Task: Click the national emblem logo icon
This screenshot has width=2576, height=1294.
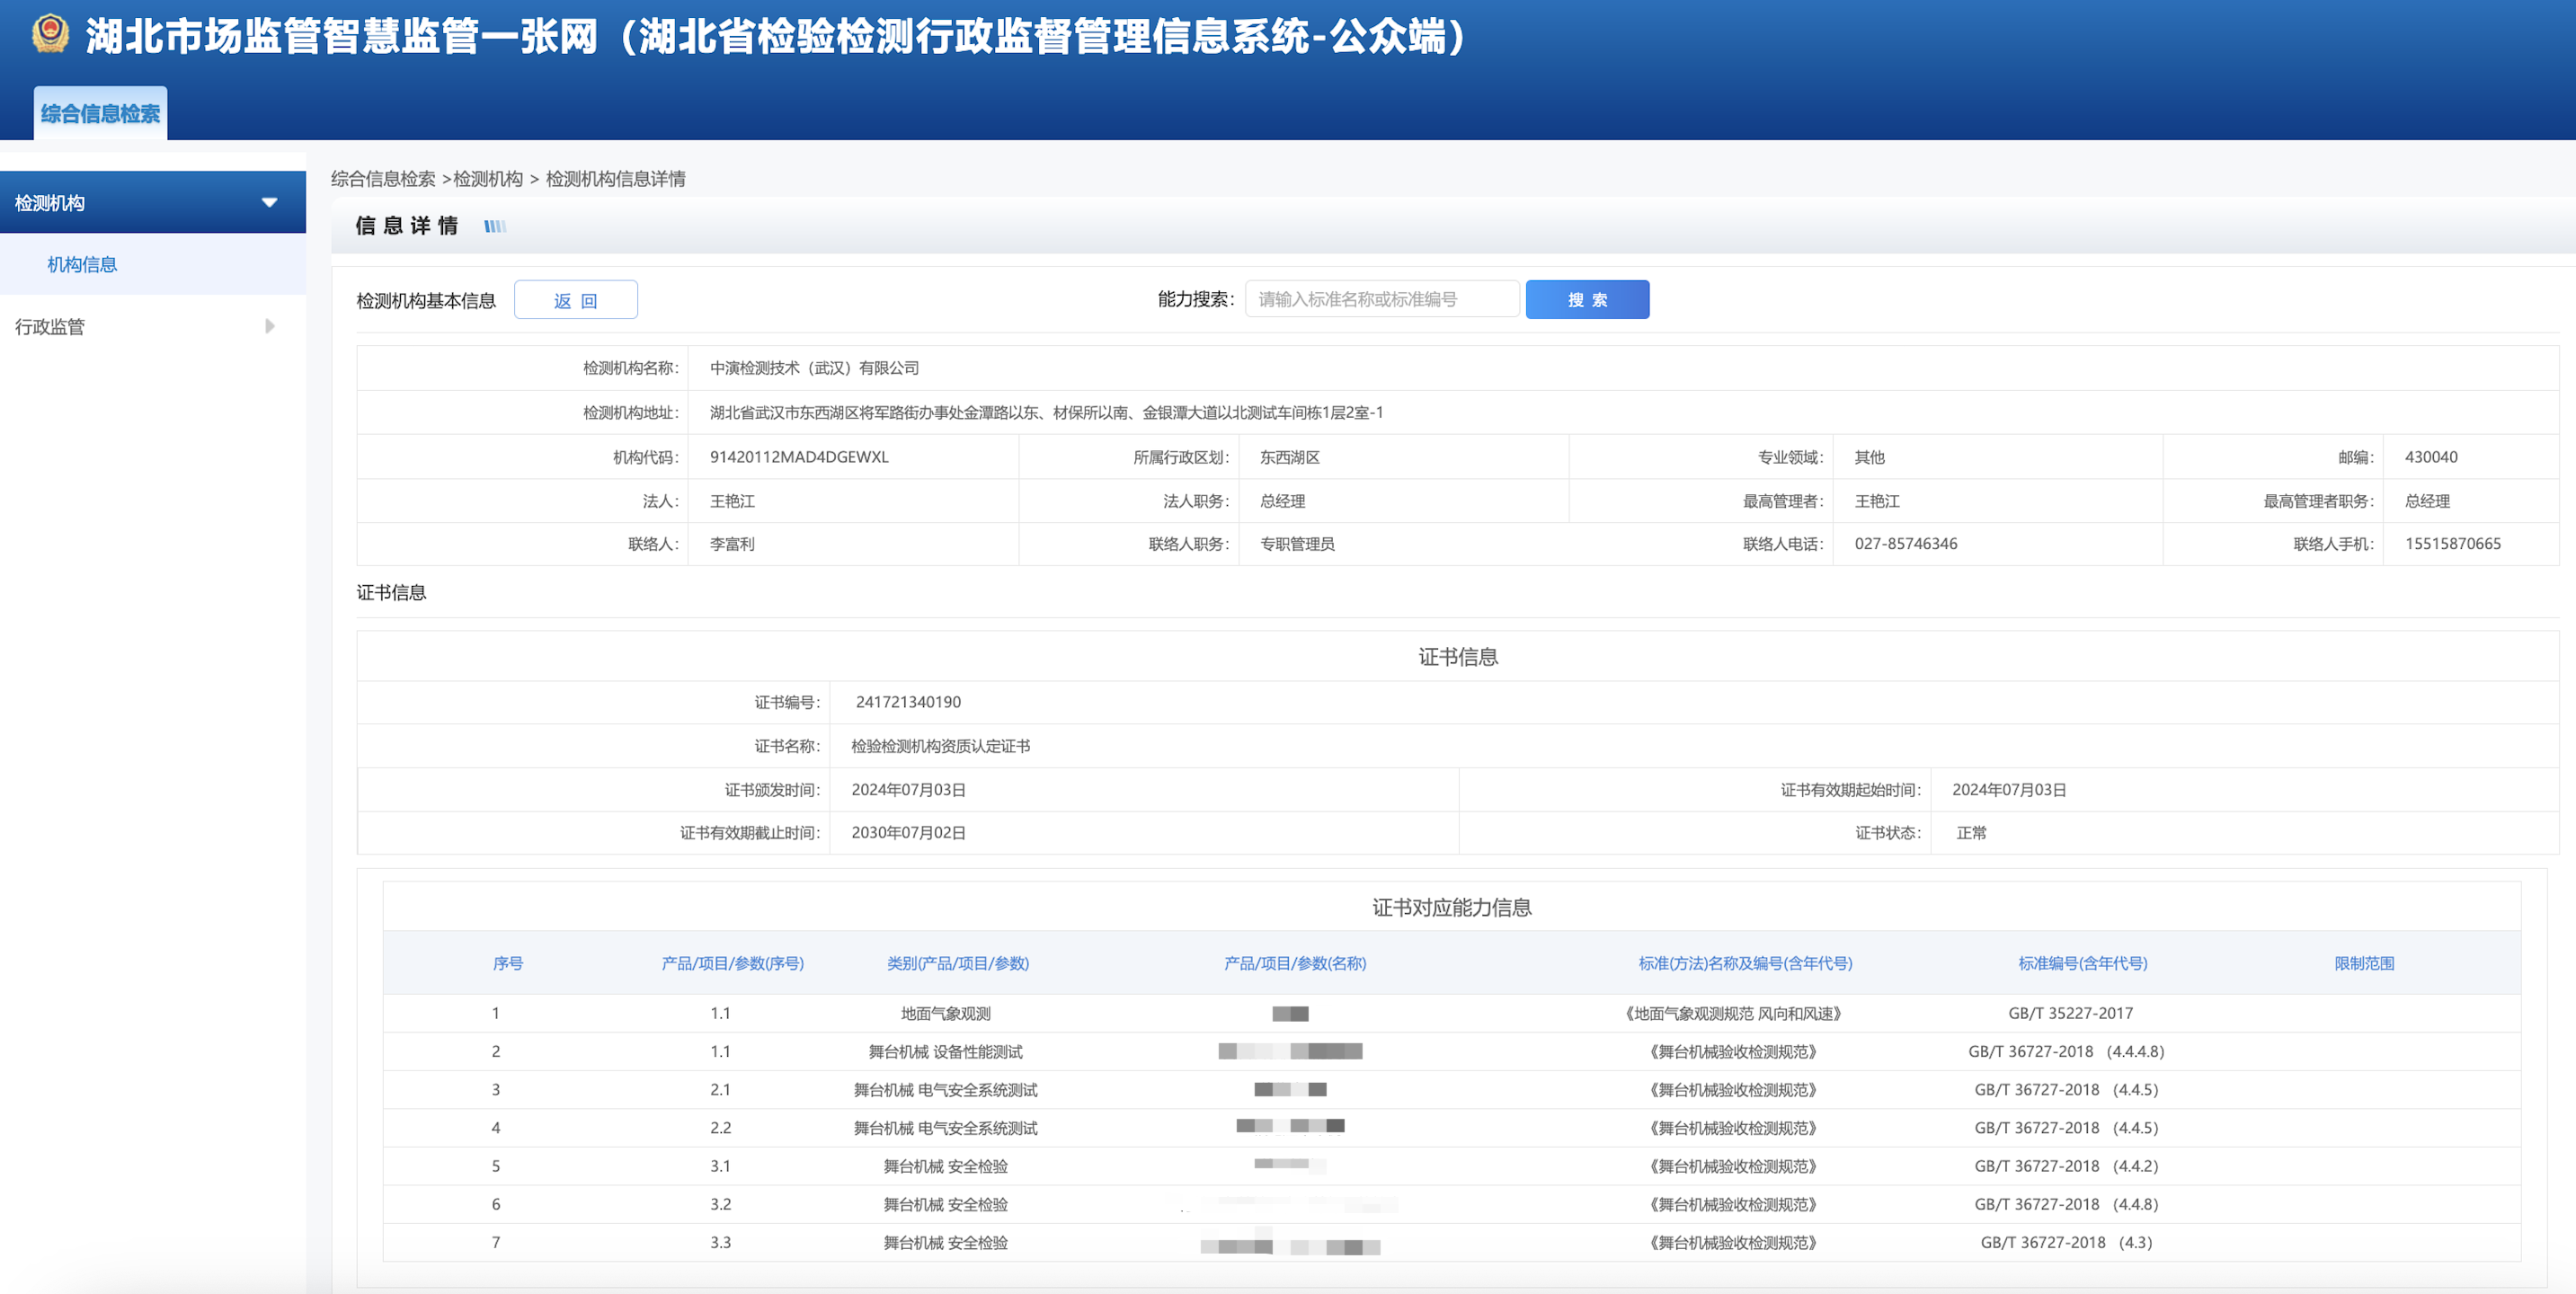Action: pos(50,34)
